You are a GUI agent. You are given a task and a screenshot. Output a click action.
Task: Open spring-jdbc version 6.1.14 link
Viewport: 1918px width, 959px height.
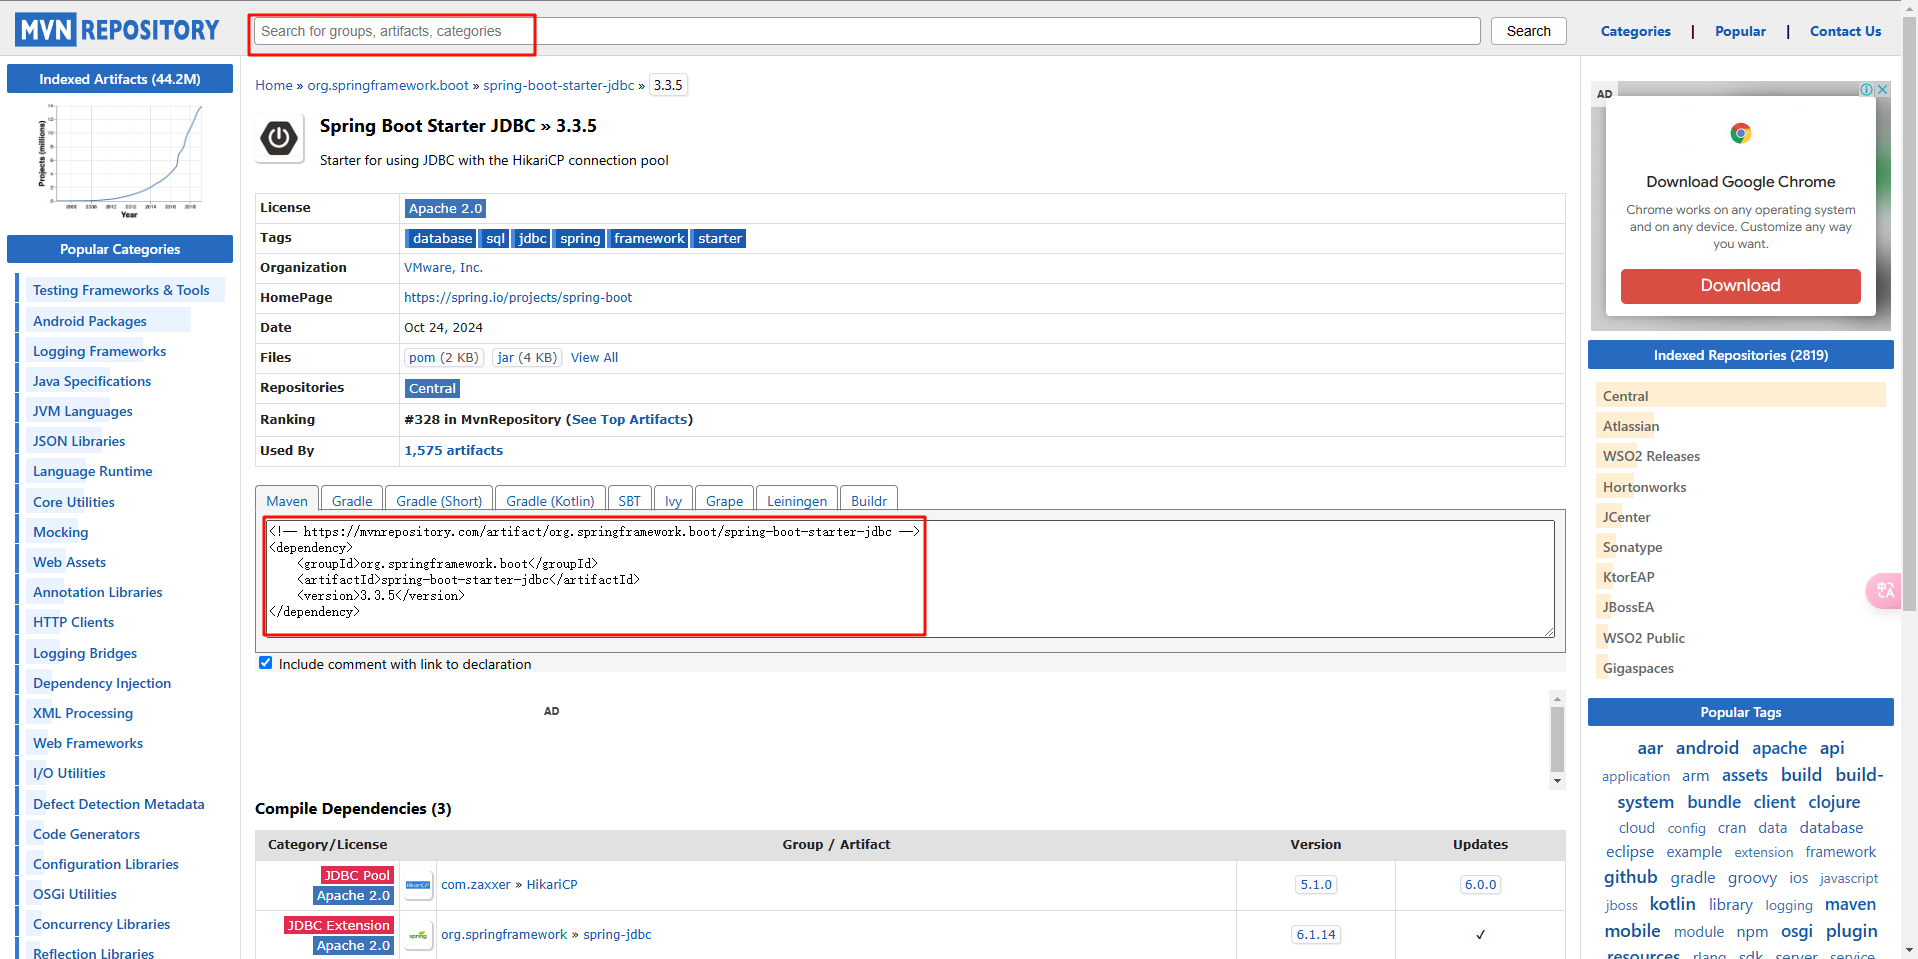pyautogui.click(x=1316, y=935)
